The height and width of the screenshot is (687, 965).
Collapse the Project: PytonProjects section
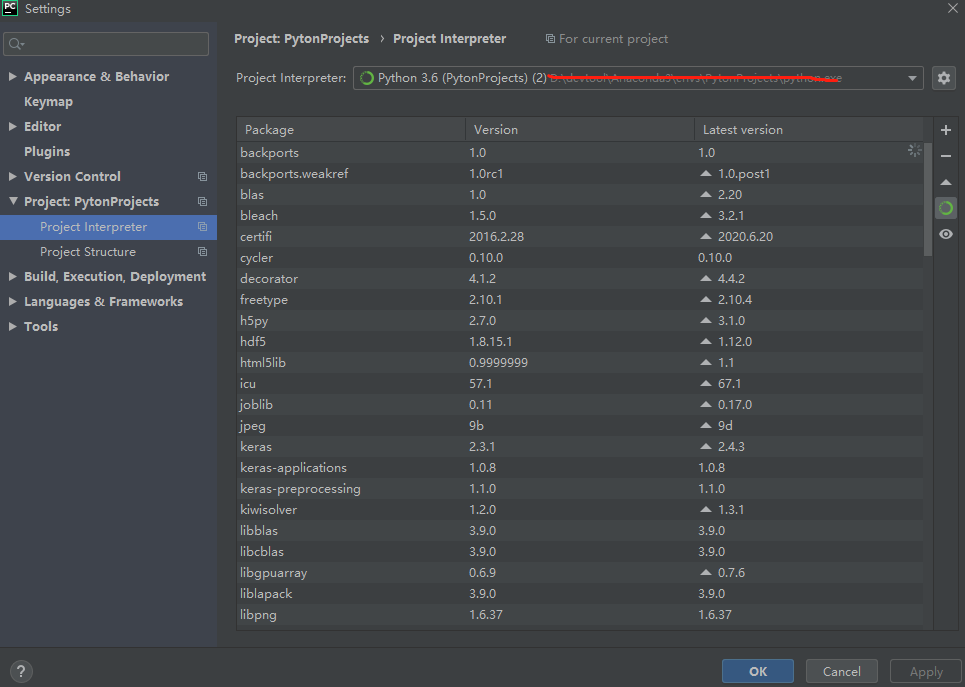(13, 201)
